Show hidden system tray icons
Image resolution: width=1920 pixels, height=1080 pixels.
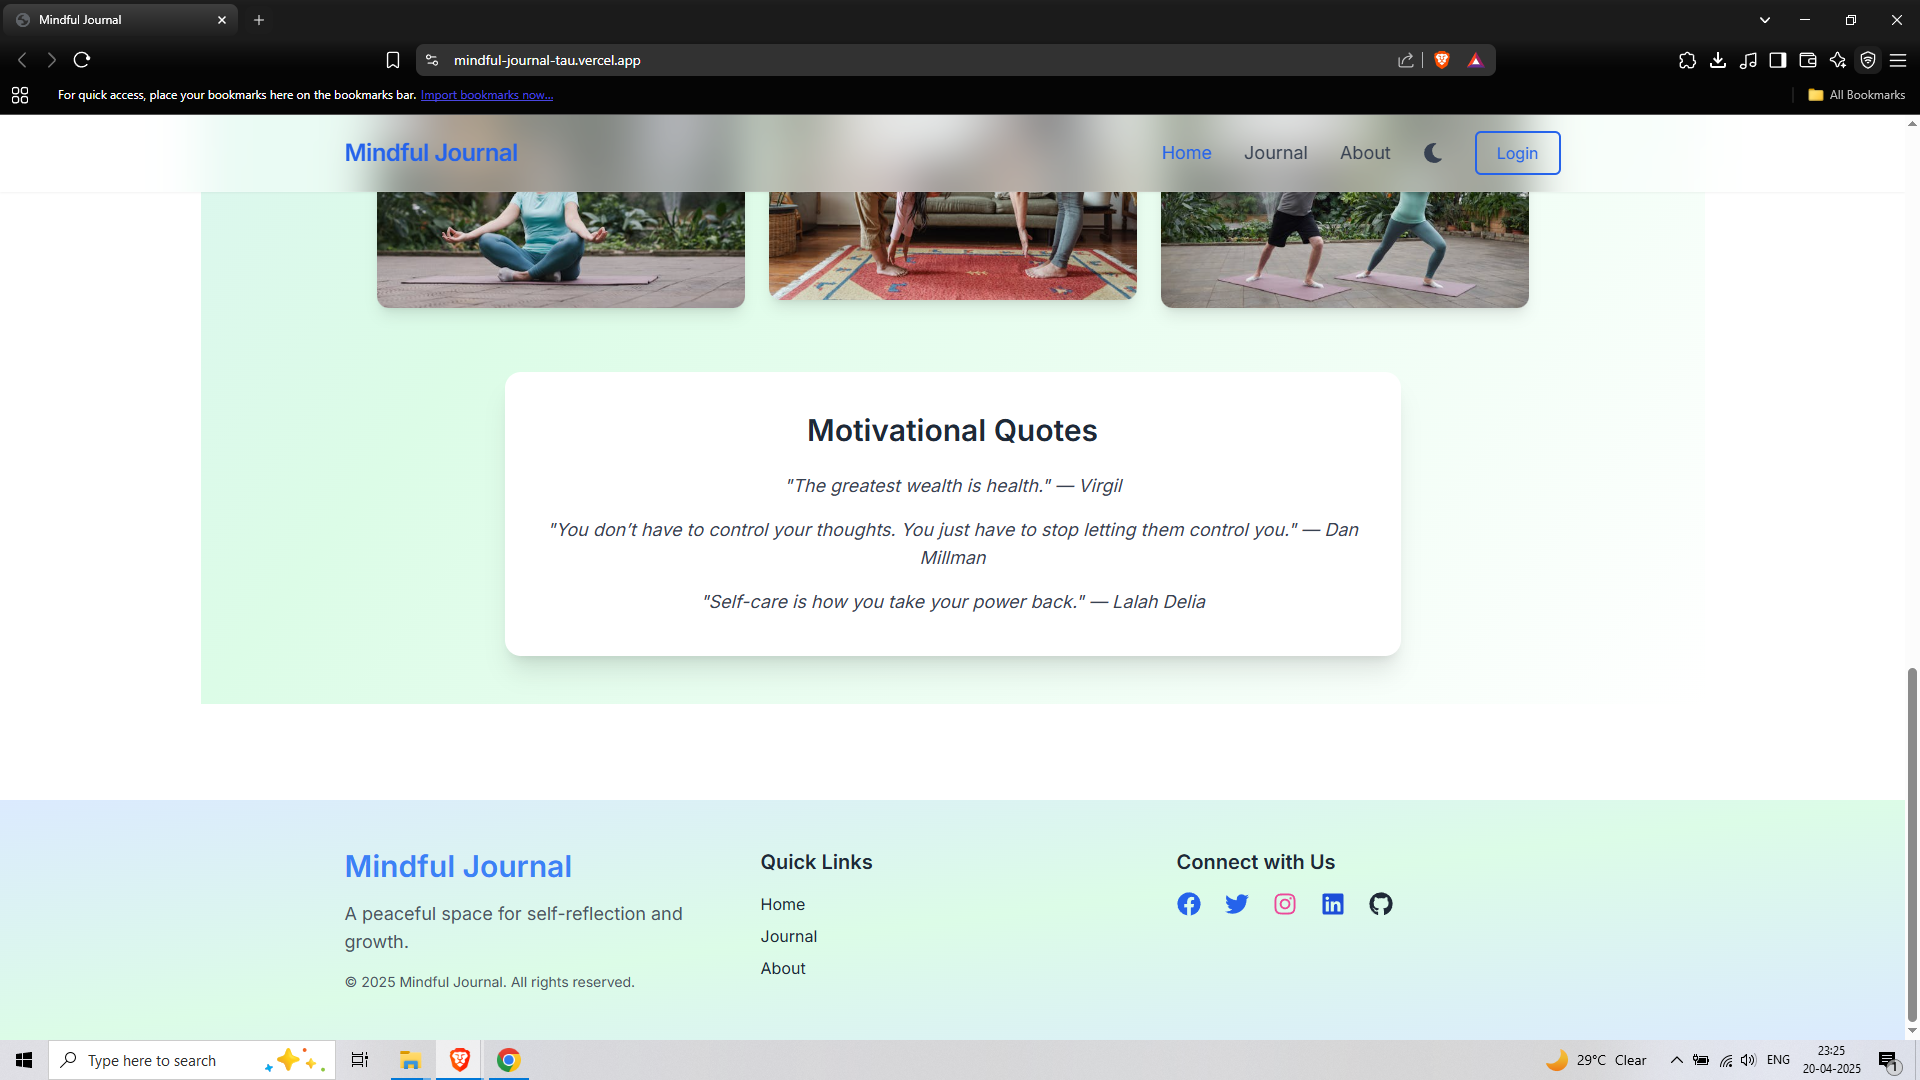(x=1676, y=1060)
